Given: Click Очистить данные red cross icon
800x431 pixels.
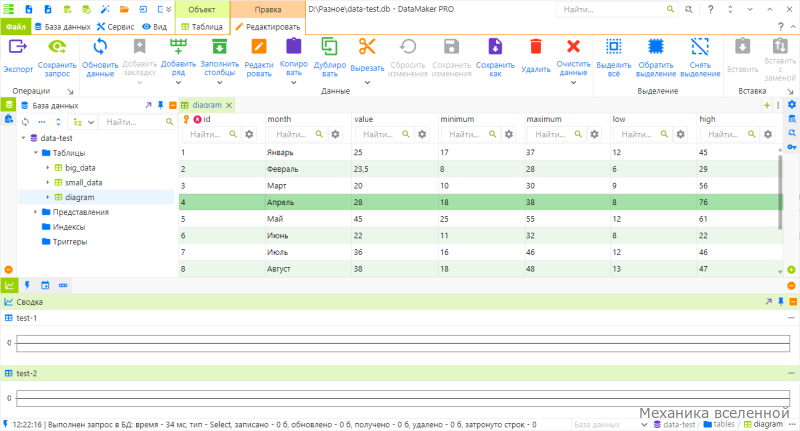Looking at the screenshot, I should (573, 46).
